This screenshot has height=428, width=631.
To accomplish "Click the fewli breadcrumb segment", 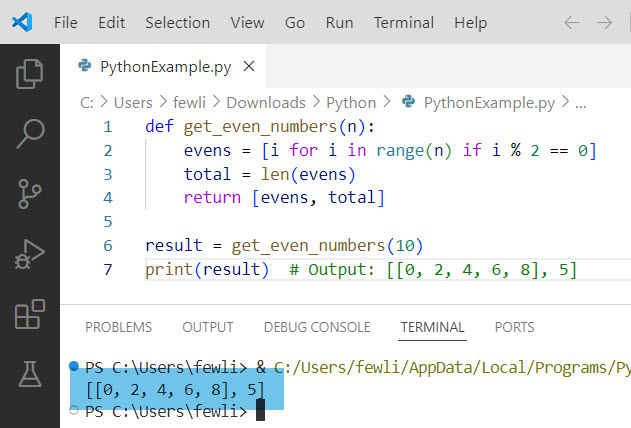I will tap(189, 103).
